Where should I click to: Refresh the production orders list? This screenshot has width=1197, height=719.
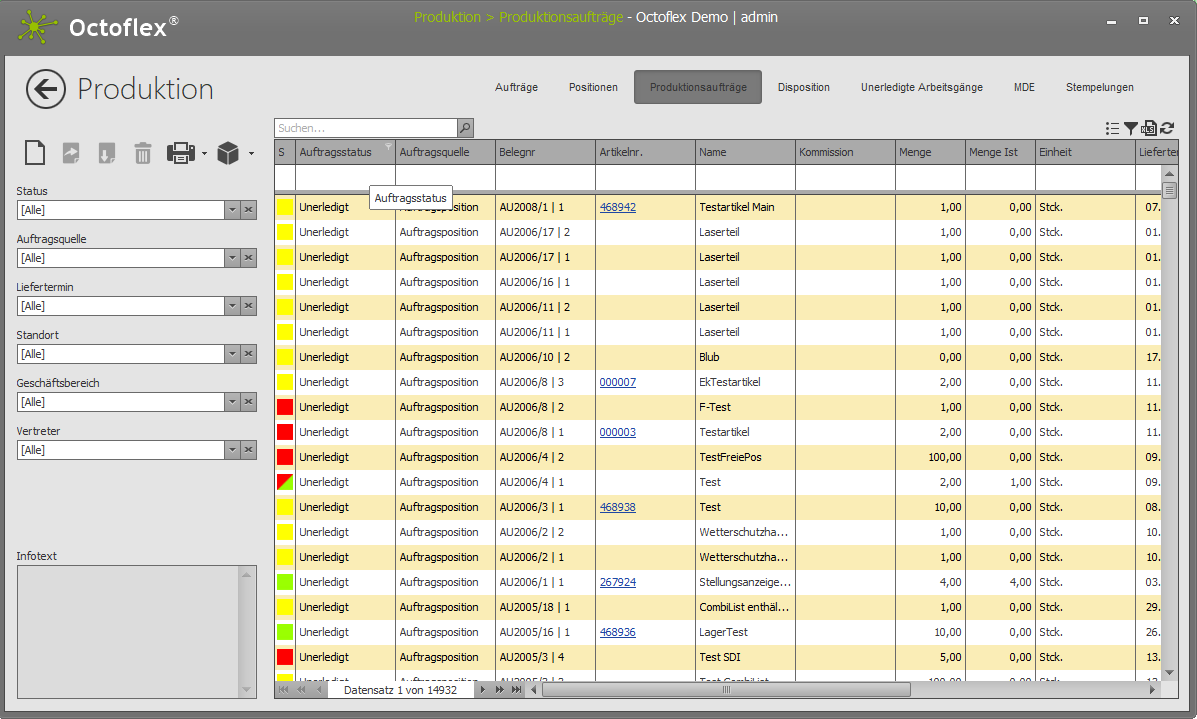1167,128
